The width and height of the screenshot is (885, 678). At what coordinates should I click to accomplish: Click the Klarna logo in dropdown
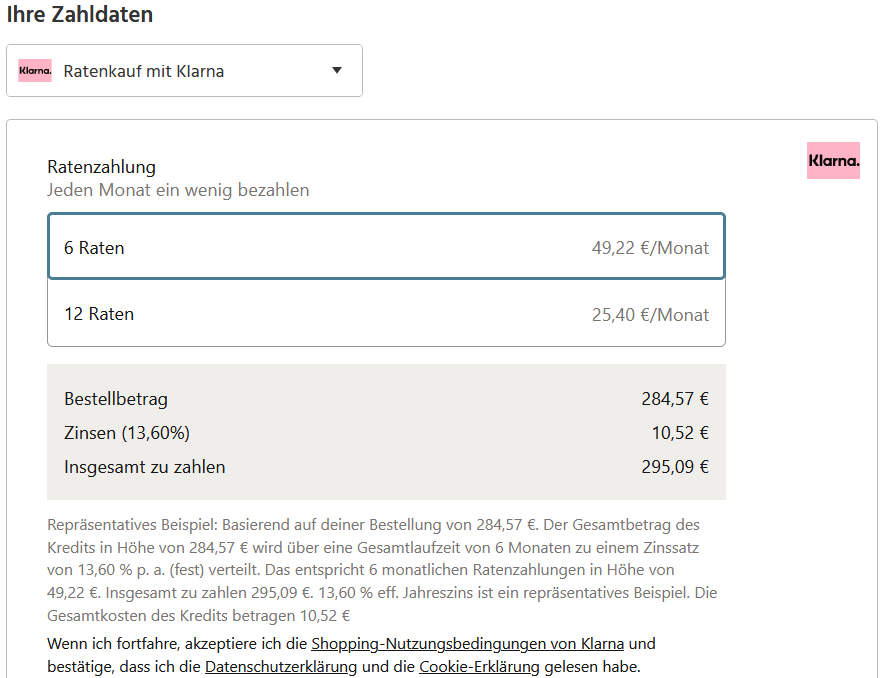click(x=35, y=71)
